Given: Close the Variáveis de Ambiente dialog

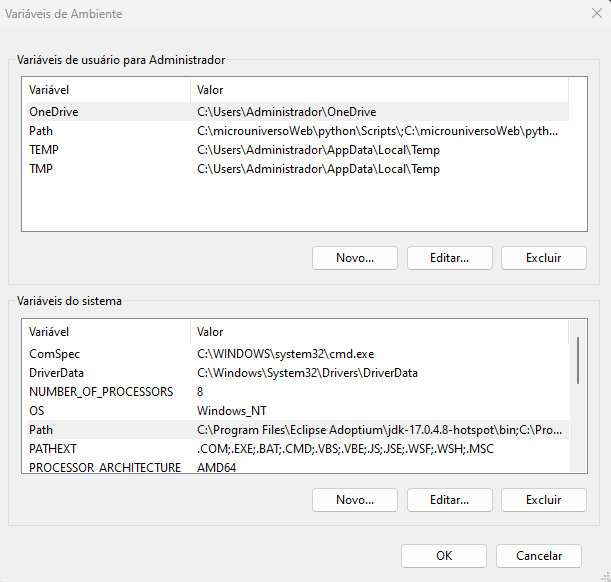Looking at the screenshot, I should coord(597,14).
